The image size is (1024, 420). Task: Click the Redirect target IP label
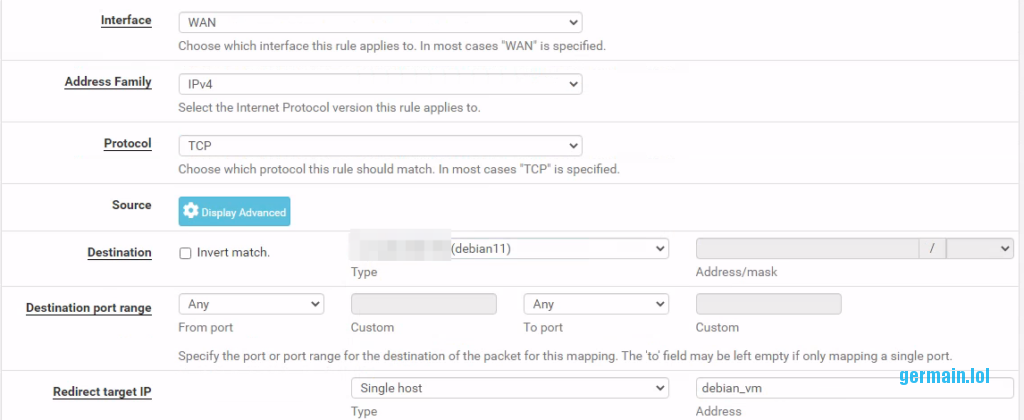click(x=102, y=392)
